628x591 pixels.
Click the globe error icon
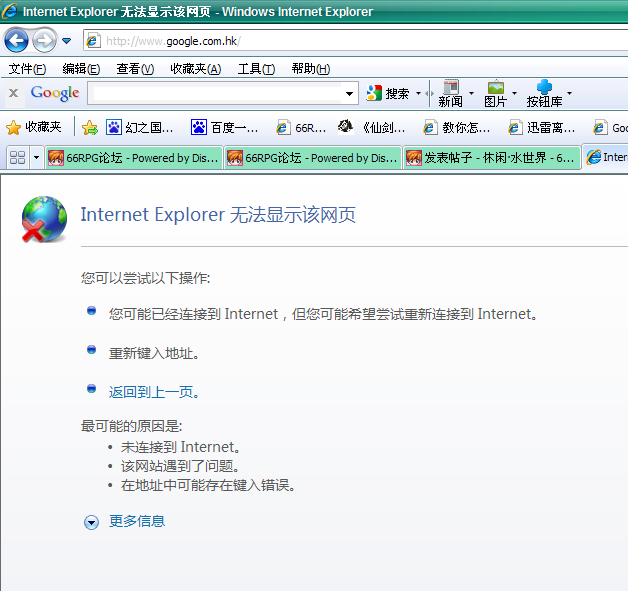click(x=44, y=219)
